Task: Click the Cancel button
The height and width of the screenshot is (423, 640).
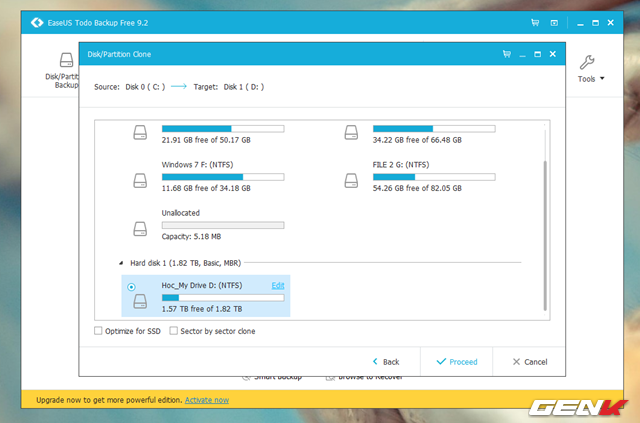Action: click(x=529, y=362)
